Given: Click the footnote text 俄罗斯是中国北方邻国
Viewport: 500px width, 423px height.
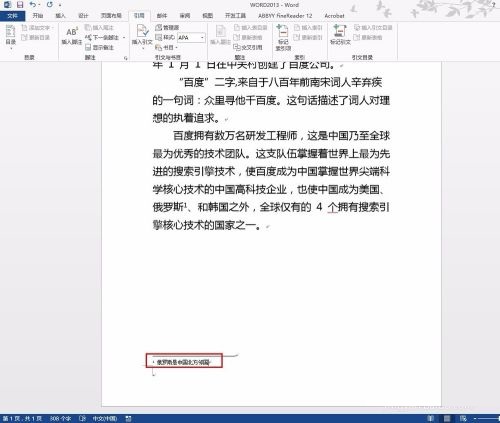Looking at the screenshot, I should pyautogui.click(x=183, y=362).
